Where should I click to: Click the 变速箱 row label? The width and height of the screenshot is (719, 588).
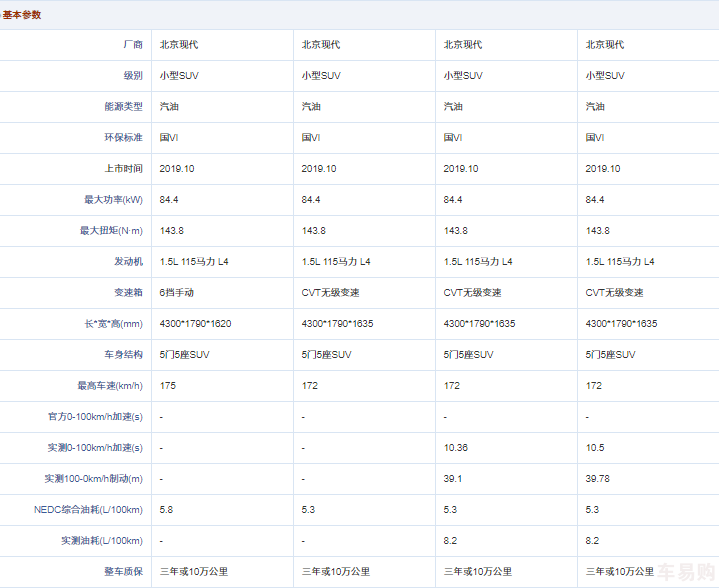[x=128, y=293]
